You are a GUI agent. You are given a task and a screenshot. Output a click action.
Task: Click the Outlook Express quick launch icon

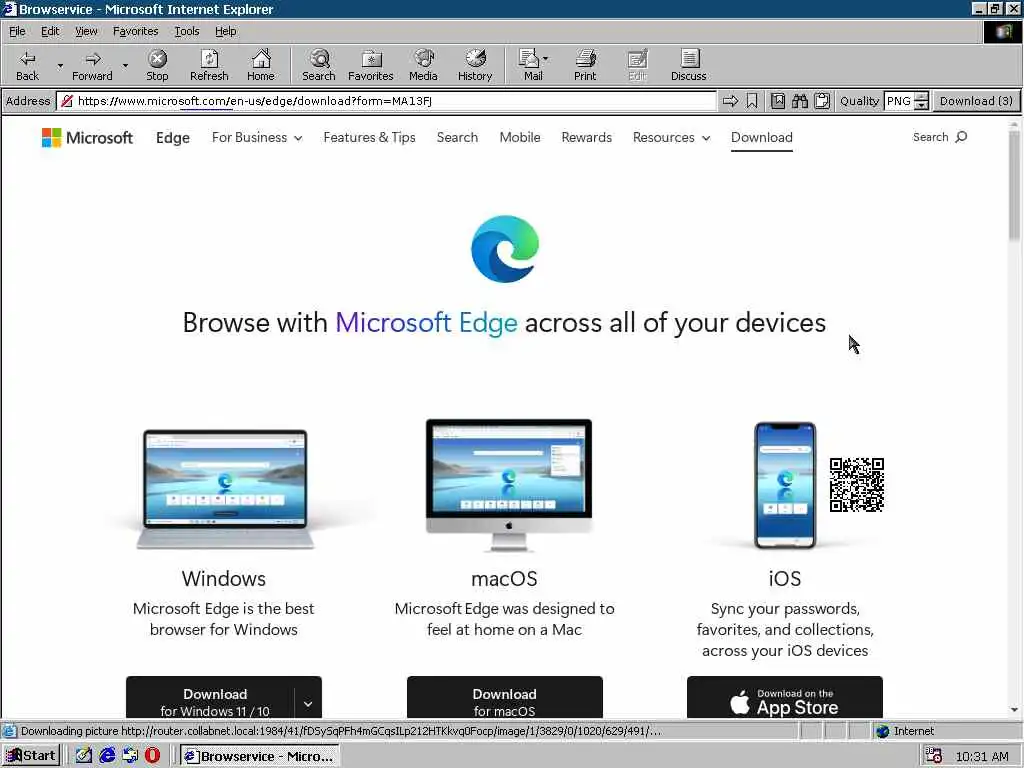130,756
